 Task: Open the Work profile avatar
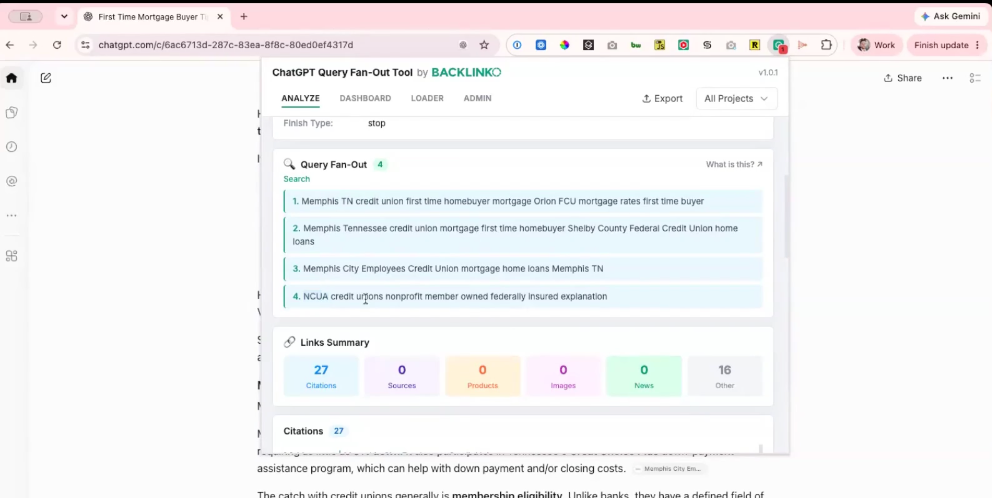876,45
